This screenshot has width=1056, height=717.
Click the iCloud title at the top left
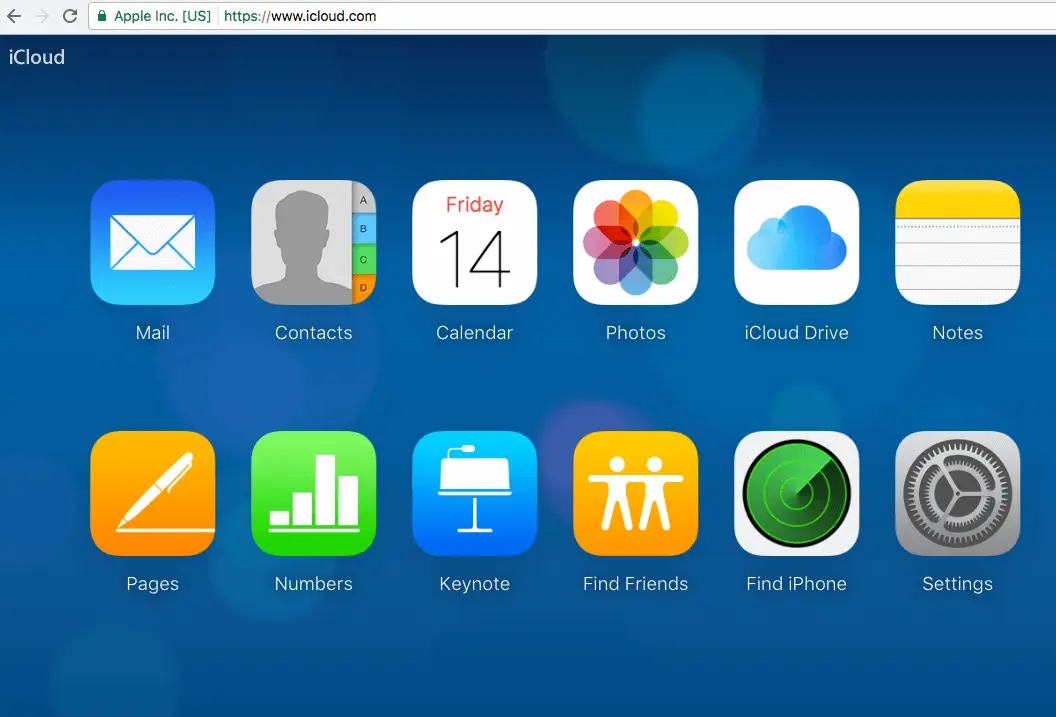37,57
